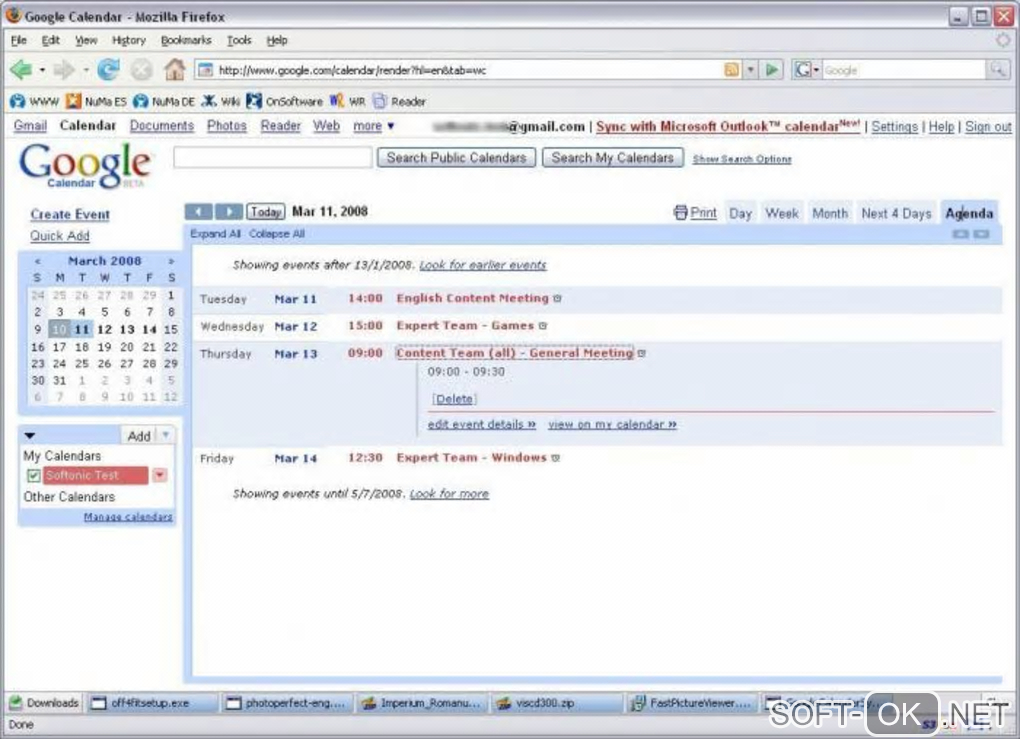Open the OnSoftware bookmark
1020x739 pixels.
point(284,101)
